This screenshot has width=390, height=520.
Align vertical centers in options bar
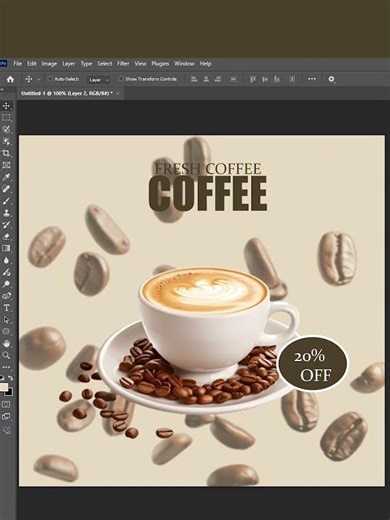(265, 79)
